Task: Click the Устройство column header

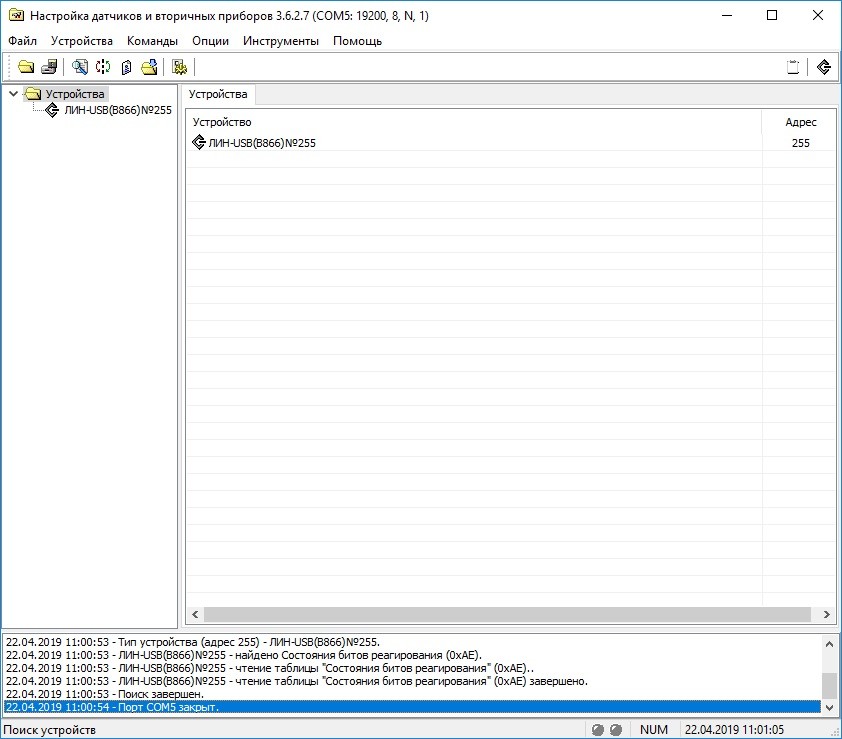Action: [474, 122]
